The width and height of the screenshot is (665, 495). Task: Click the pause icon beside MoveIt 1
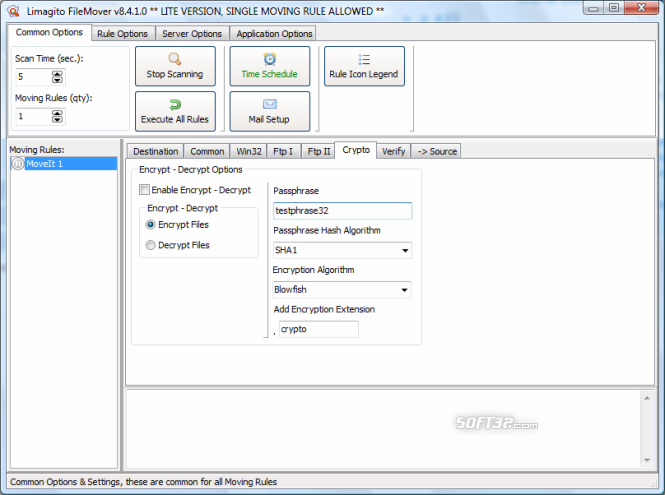[18, 163]
